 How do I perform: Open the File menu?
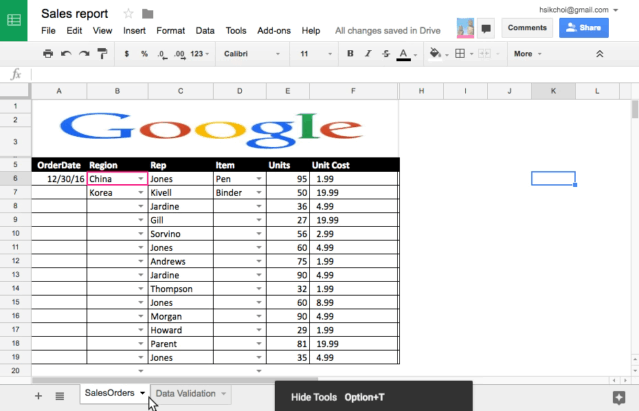click(48, 31)
